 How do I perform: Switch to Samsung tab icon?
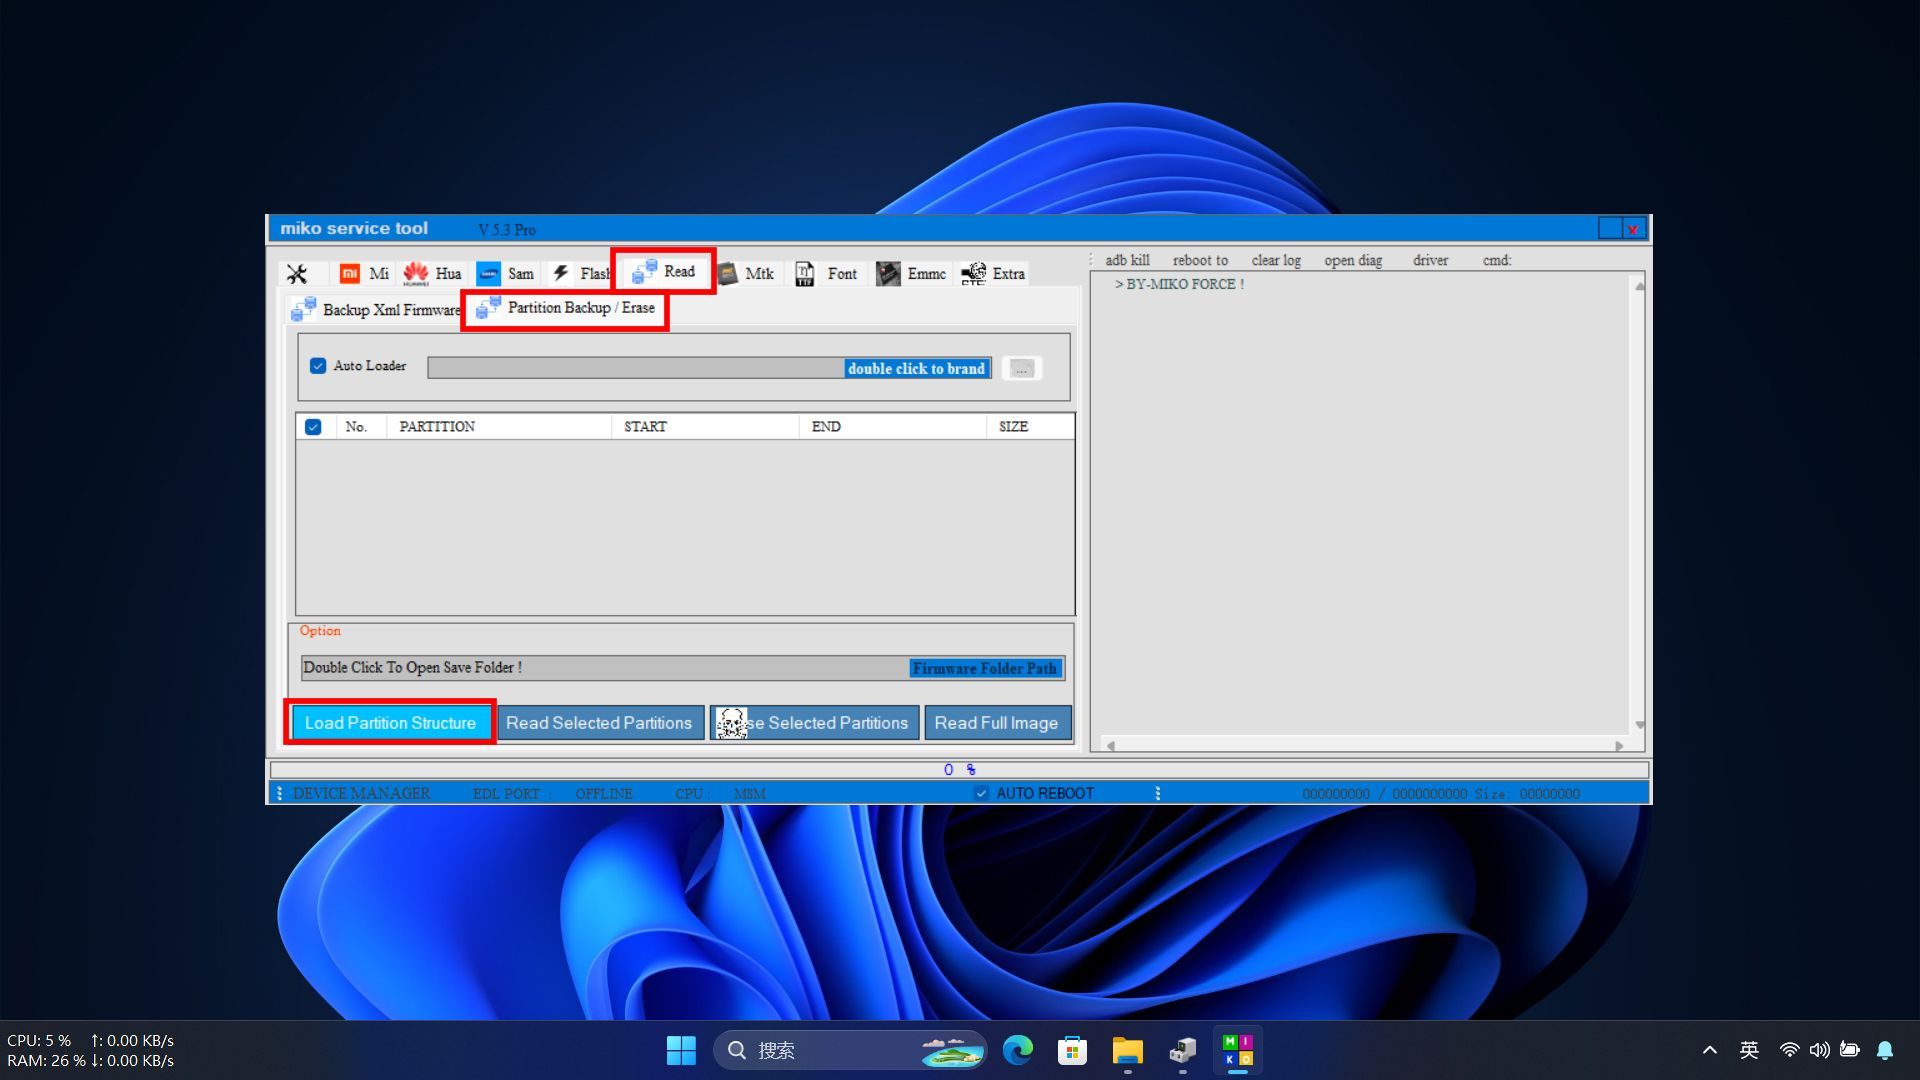(488, 274)
